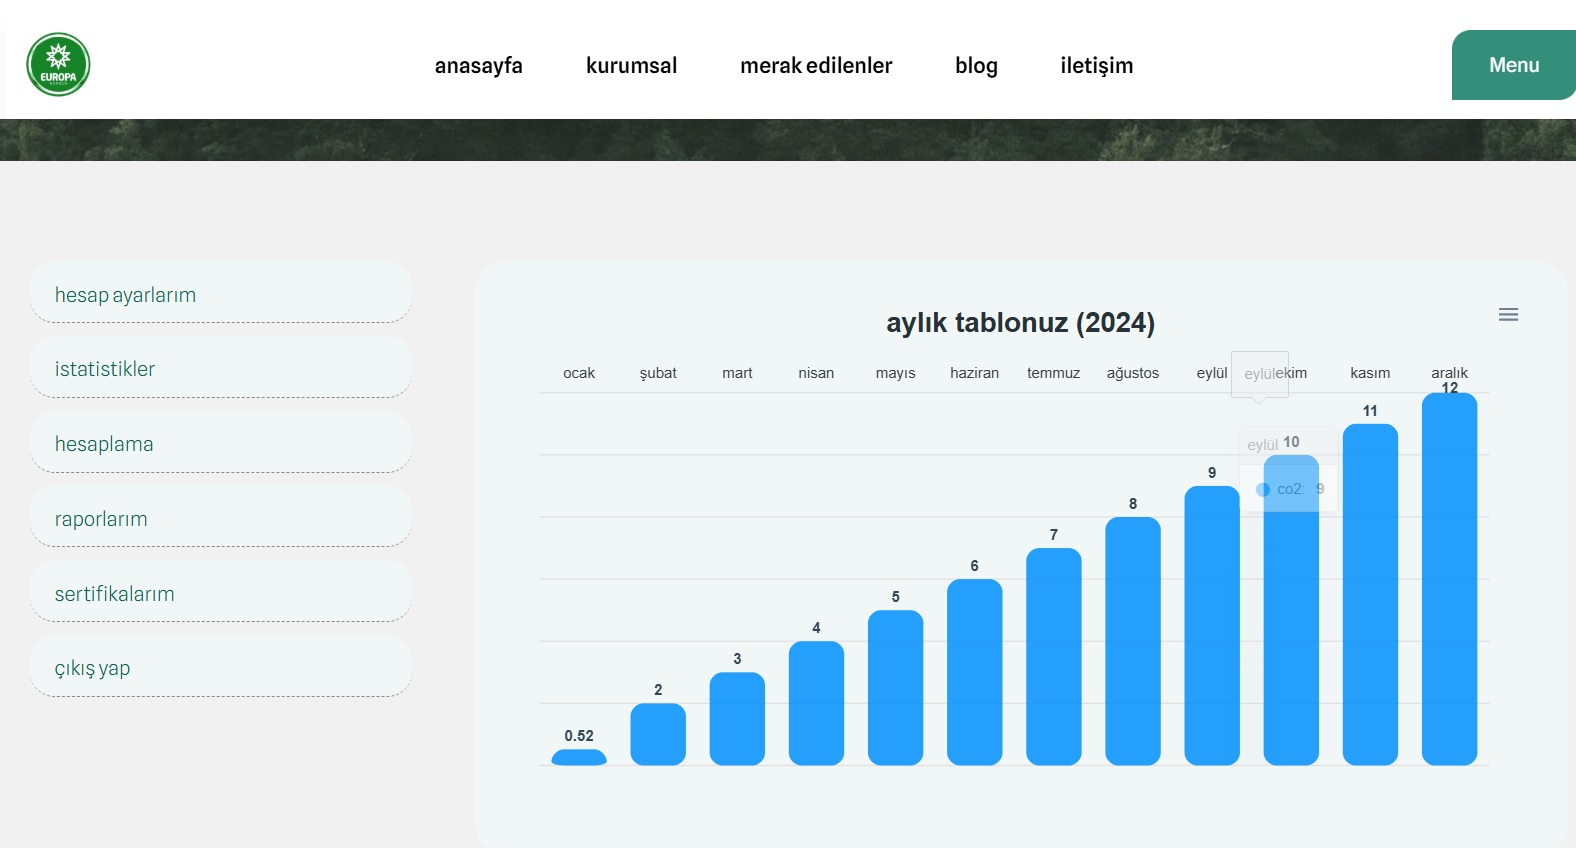Image resolution: width=1576 pixels, height=848 pixels.
Task: Click the ocak bar showing 0.52
Action: (x=579, y=758)
